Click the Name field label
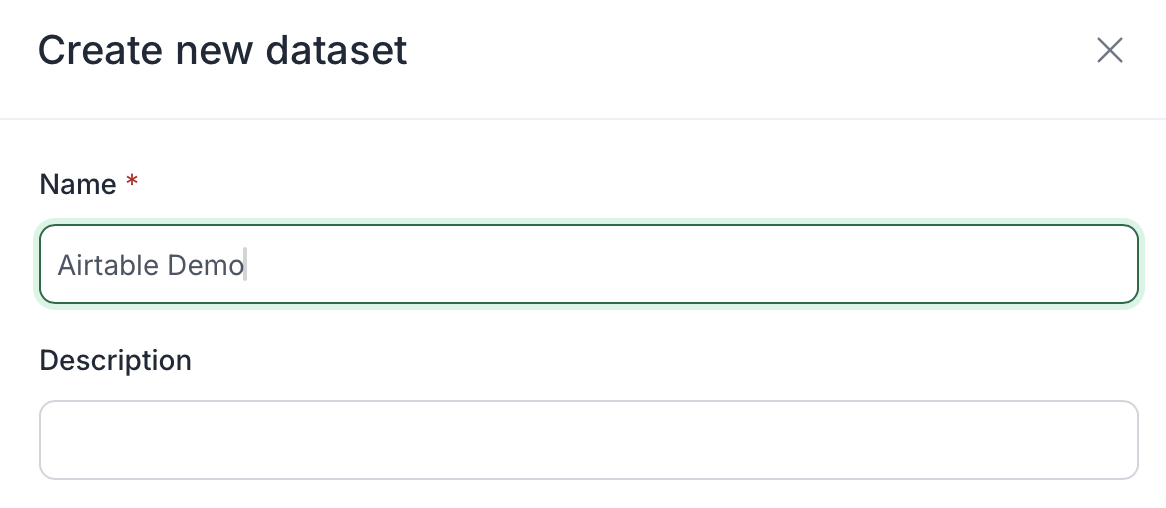The width and height of the screenshot is (1166, 508). 78,184
